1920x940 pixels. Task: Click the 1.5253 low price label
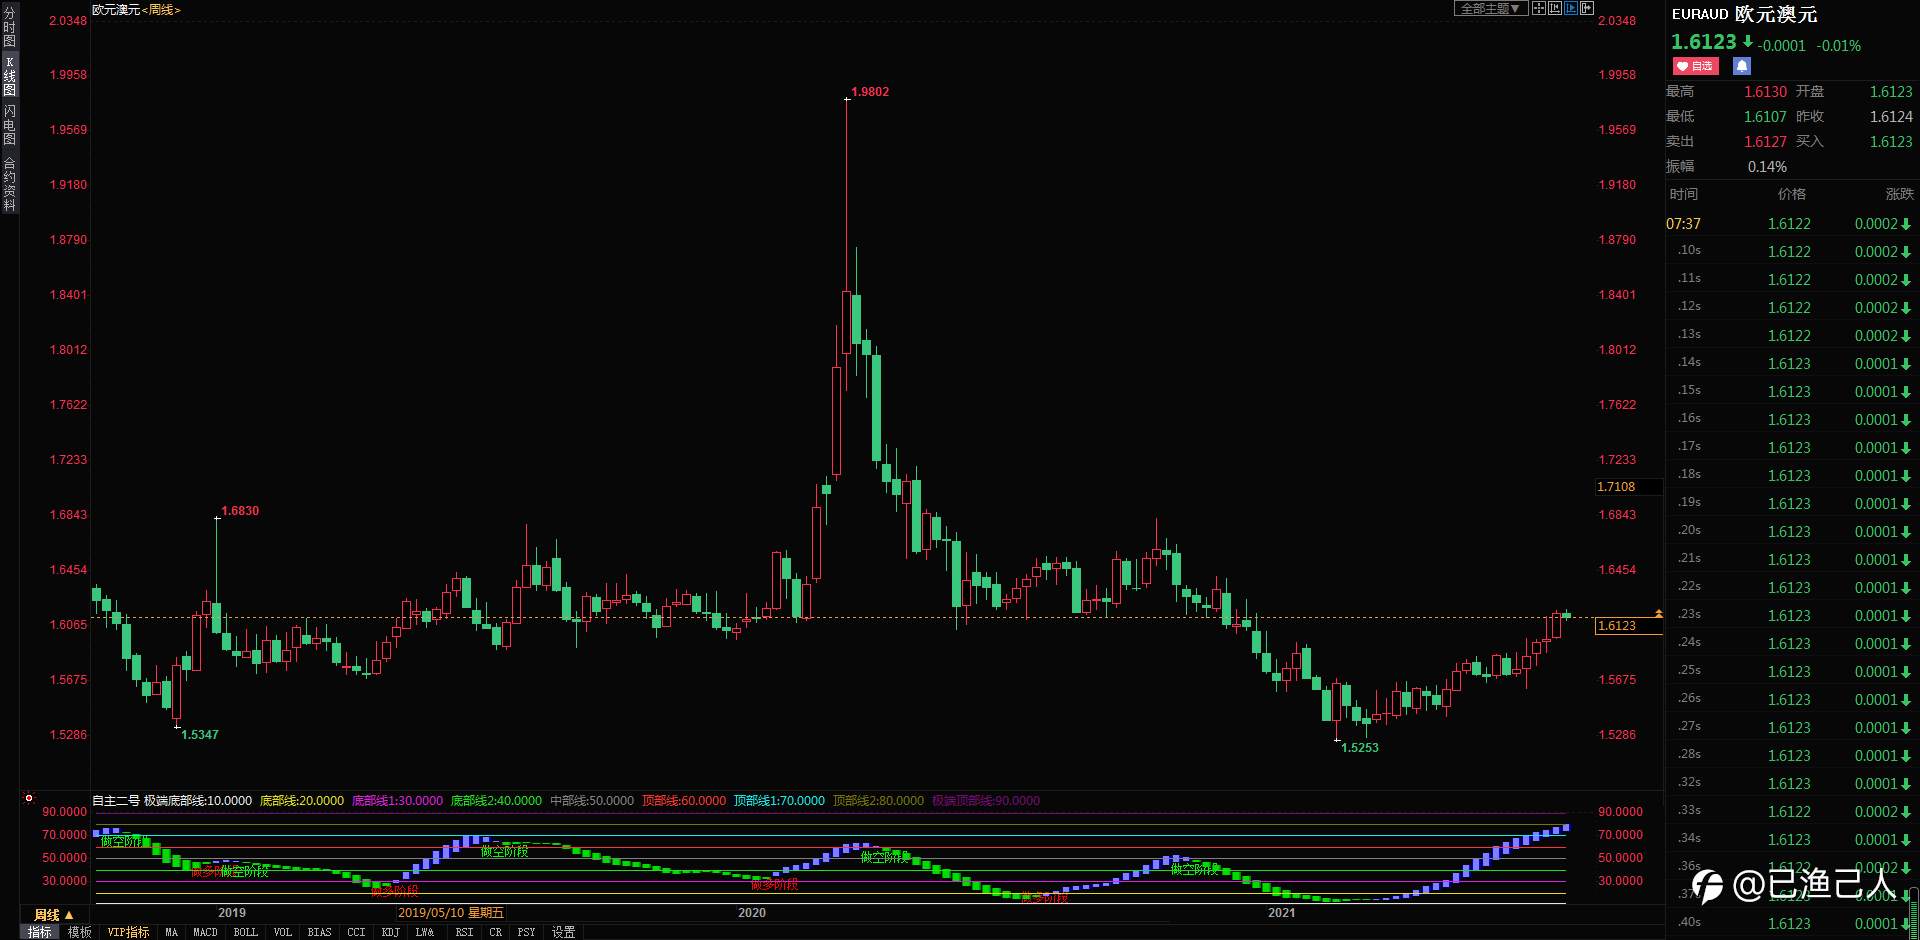click(1360, 748)
